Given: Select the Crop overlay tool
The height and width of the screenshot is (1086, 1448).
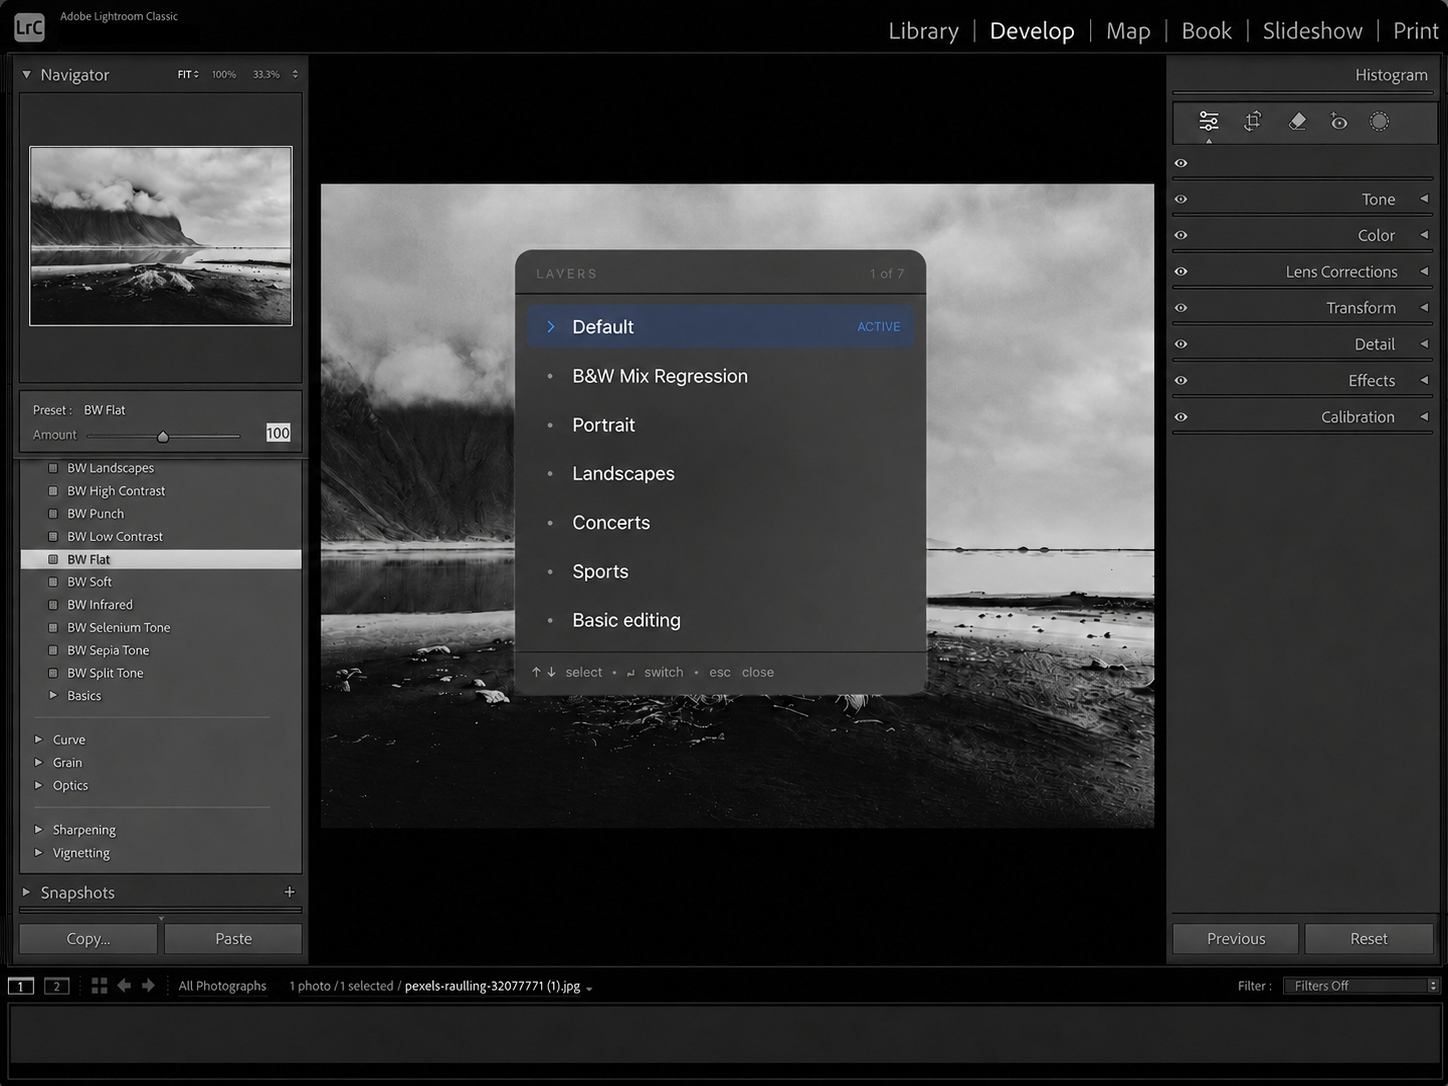Looking at the screenshot, I should click(x=1252, y=121).
